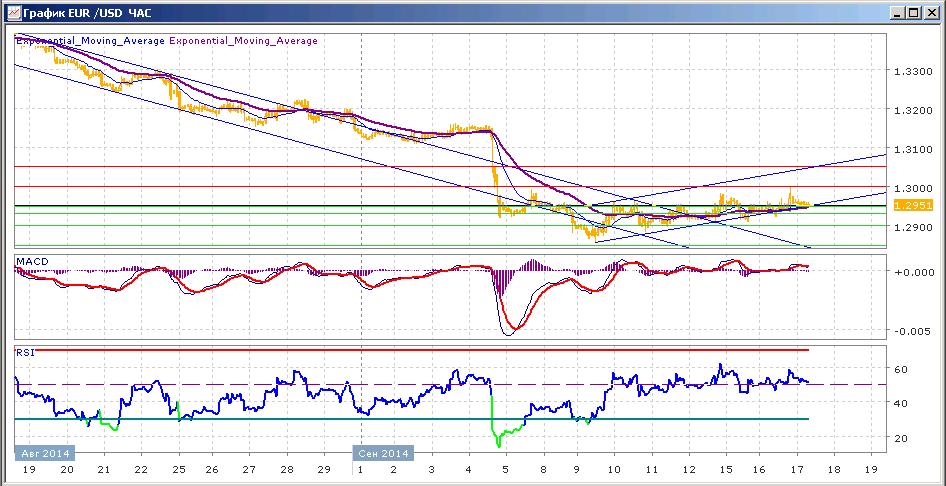The height and width of the screenshot is (486, 946).
Task: Close the График EUR/USD chart window
Action: click(x=930, y=12)
